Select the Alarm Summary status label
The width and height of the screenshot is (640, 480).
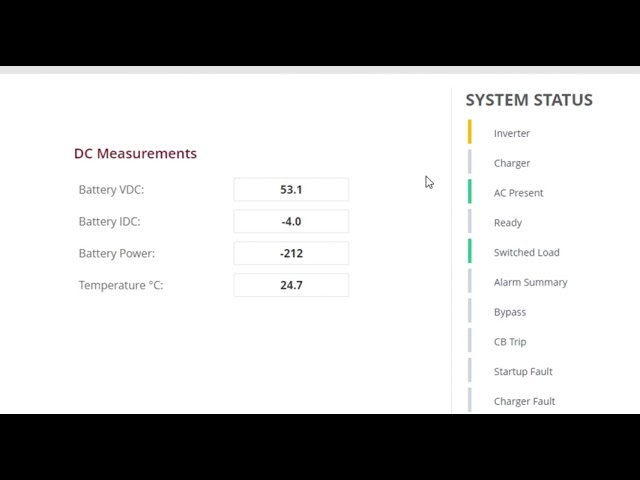[x=530, y=282]
